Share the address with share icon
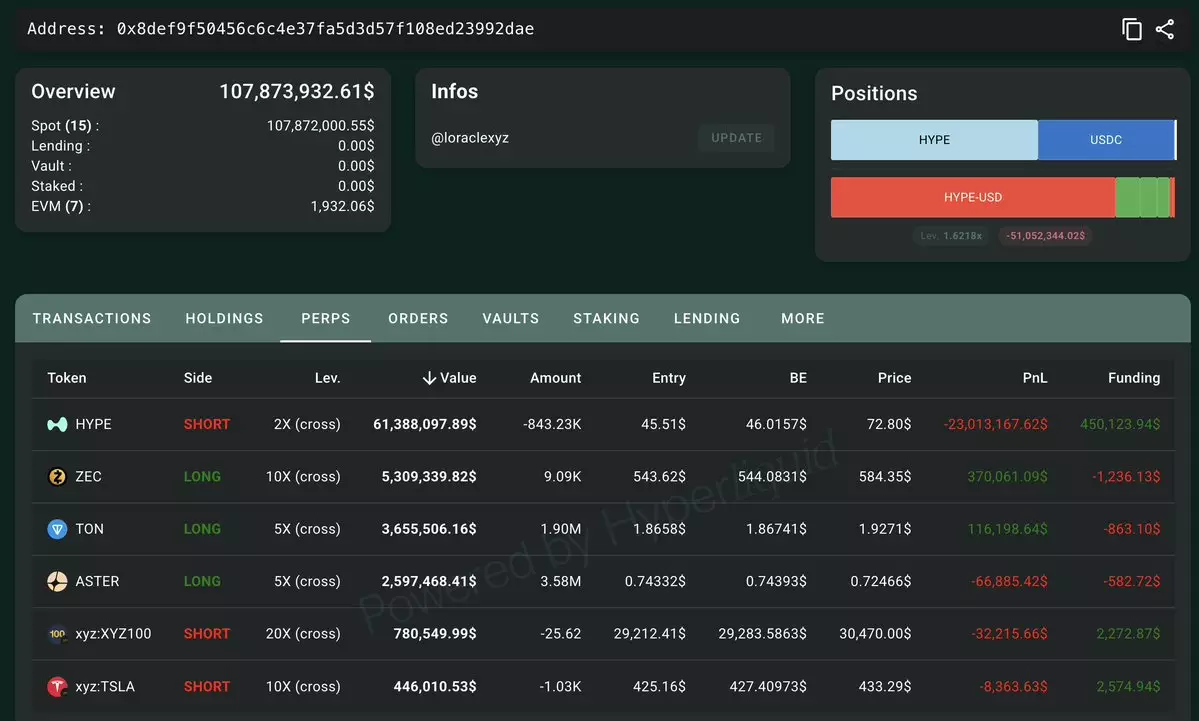The width and height of the screenshot is (1199, 721). 1165,29
